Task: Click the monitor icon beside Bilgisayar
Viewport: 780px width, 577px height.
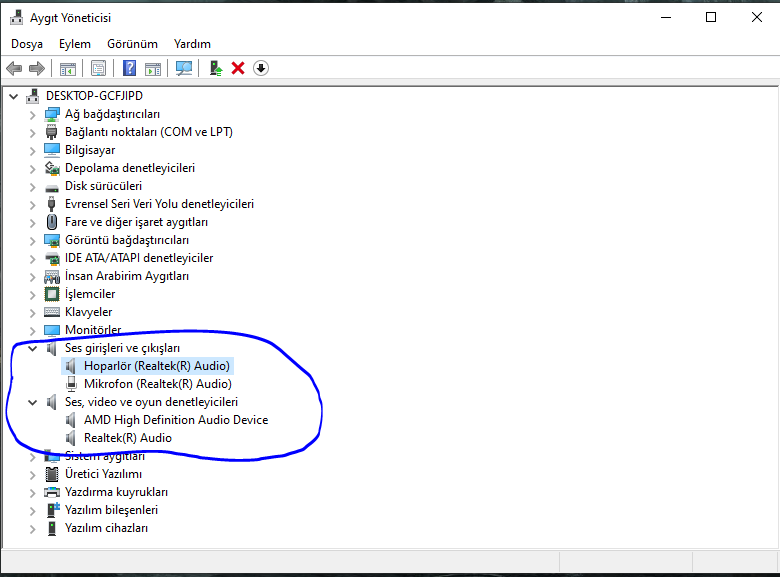Action: click(x=52, y=150)
